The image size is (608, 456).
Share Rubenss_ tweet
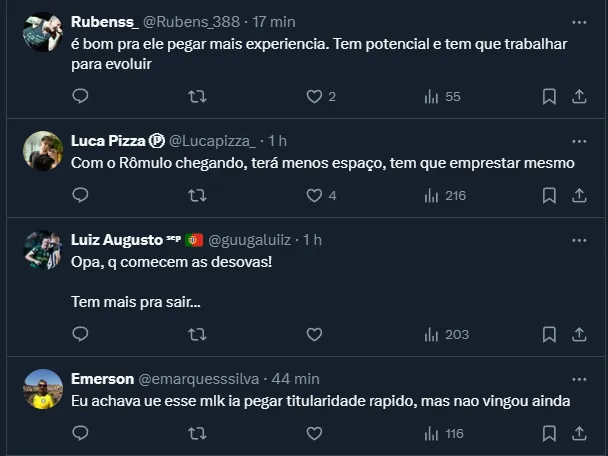579,96
